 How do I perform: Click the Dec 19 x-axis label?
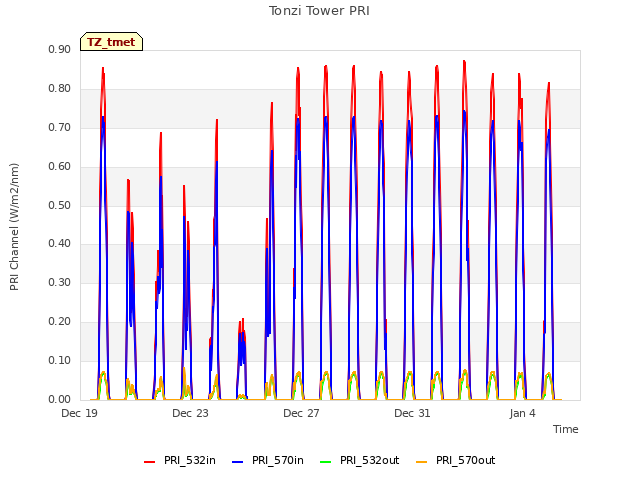[79, 413]
